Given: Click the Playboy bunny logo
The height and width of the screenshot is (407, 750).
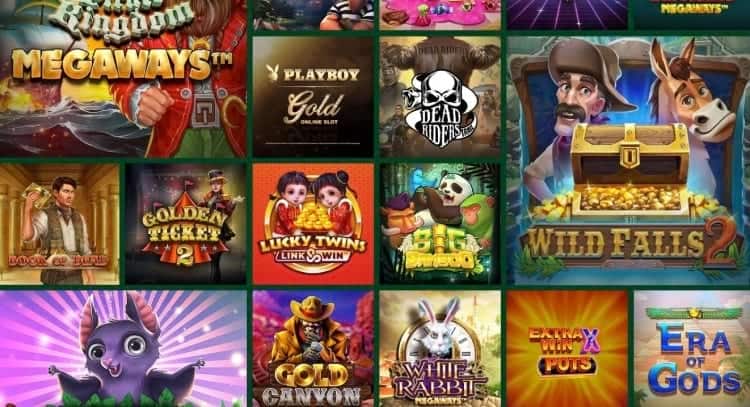Looking at the screenshot, I should pyautogui.click(x=272, y=74).
